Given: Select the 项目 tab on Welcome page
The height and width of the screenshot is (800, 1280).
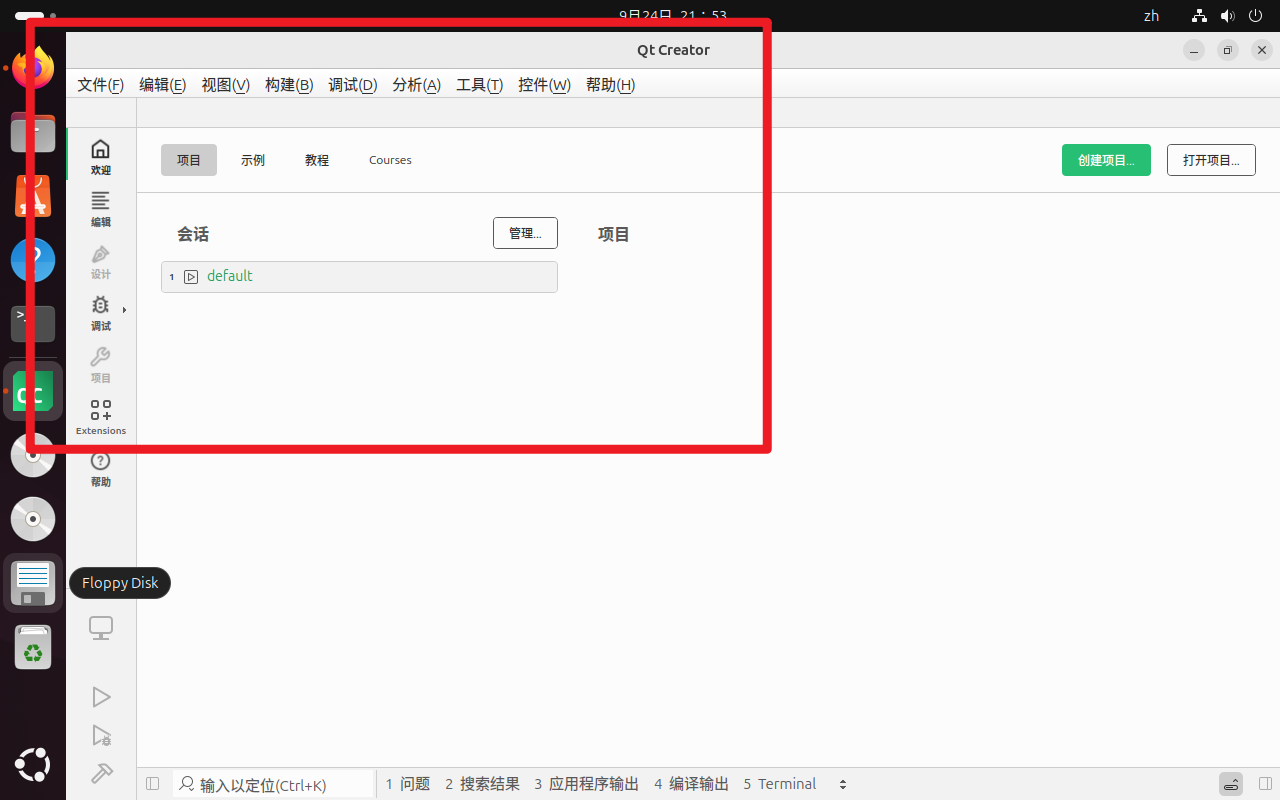Looking at the screenshot, I should coord(189,160).
